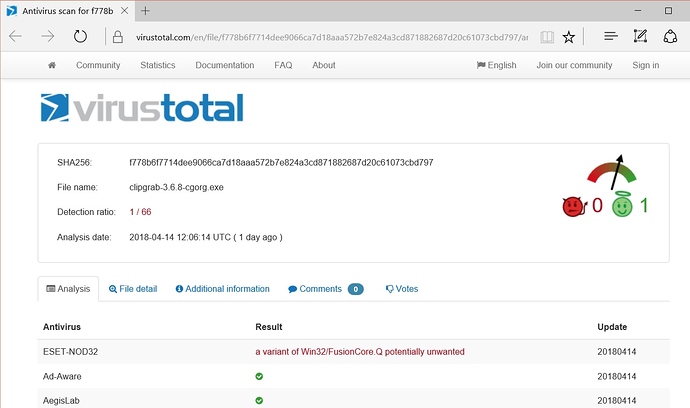This screenshot has width=690, height=408.
Task: Click Win32/FusionCore.Q detection result
Action: tap(360, 352)
